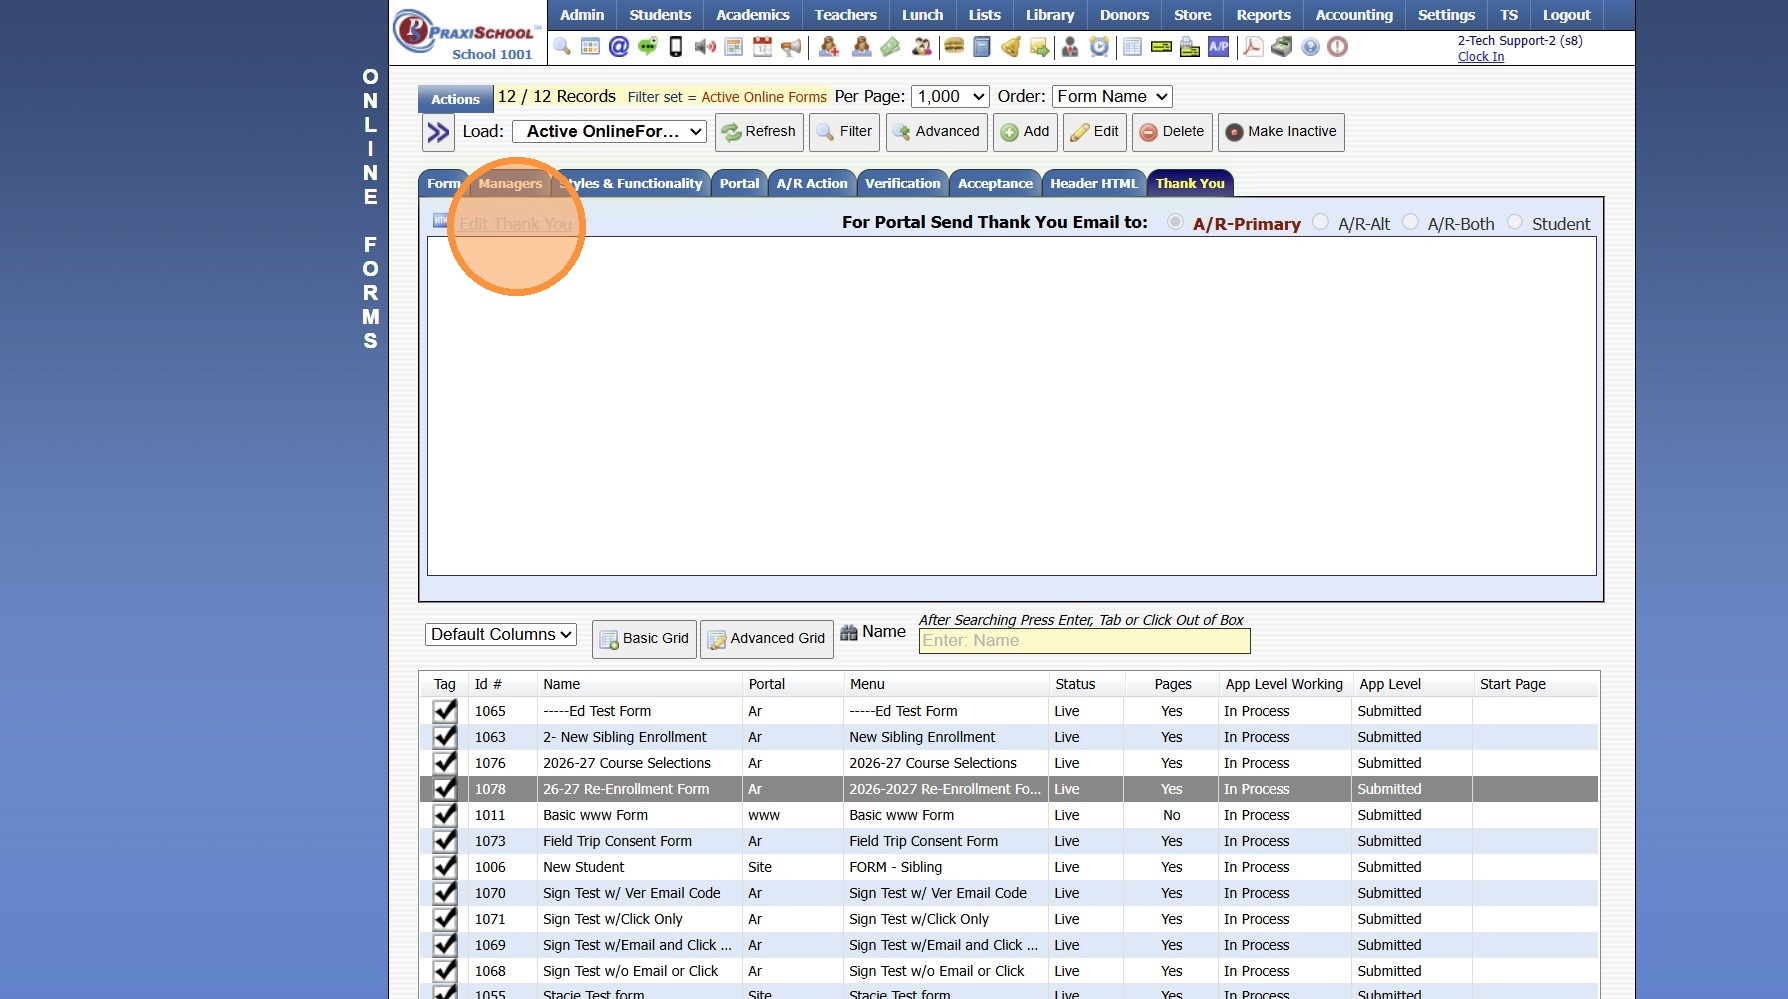Open the Accounting menu
The height and width of the screenshot is (999, 1788).
point(1354,15)
